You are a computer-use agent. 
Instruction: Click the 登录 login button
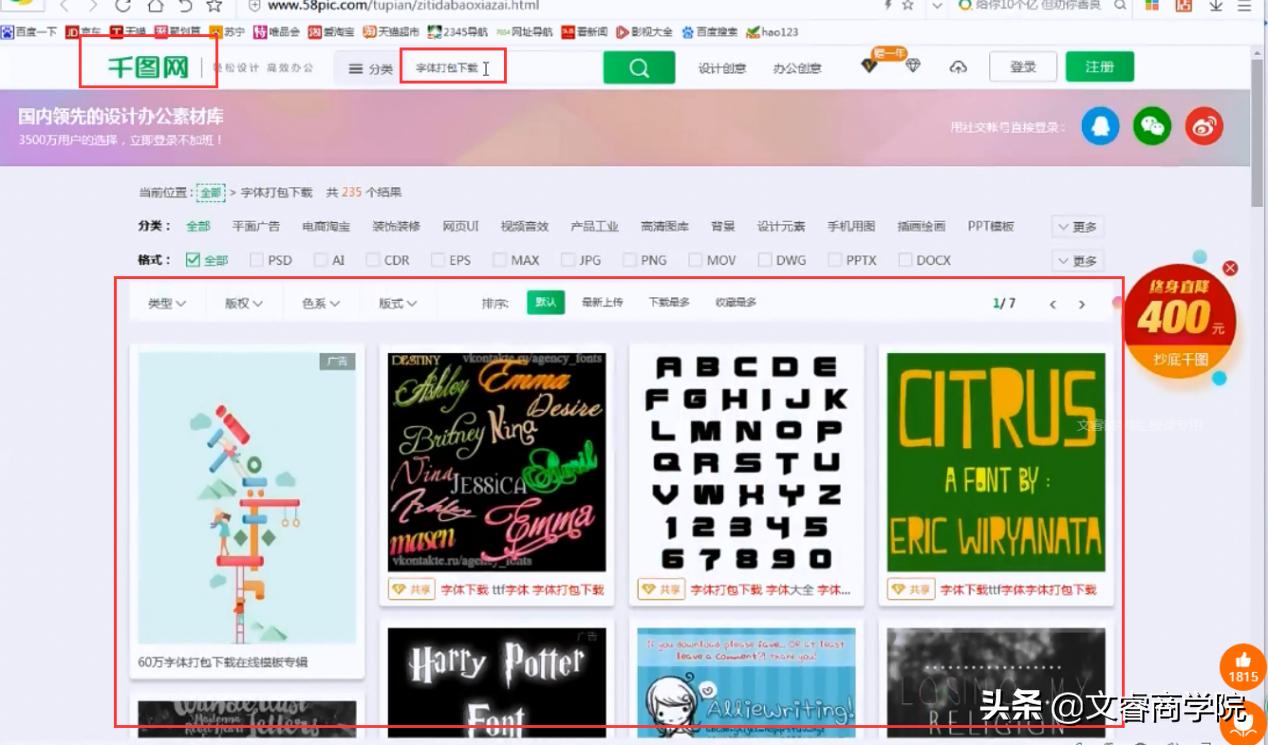click(x=1023, y=65)
